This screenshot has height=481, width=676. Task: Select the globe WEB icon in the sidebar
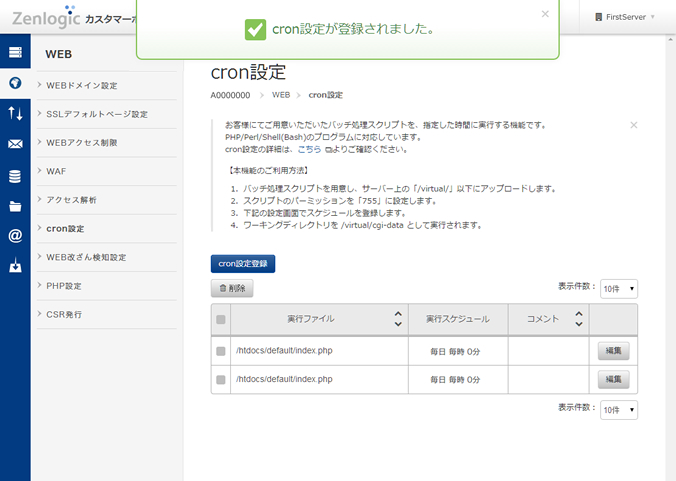(15, 83)
